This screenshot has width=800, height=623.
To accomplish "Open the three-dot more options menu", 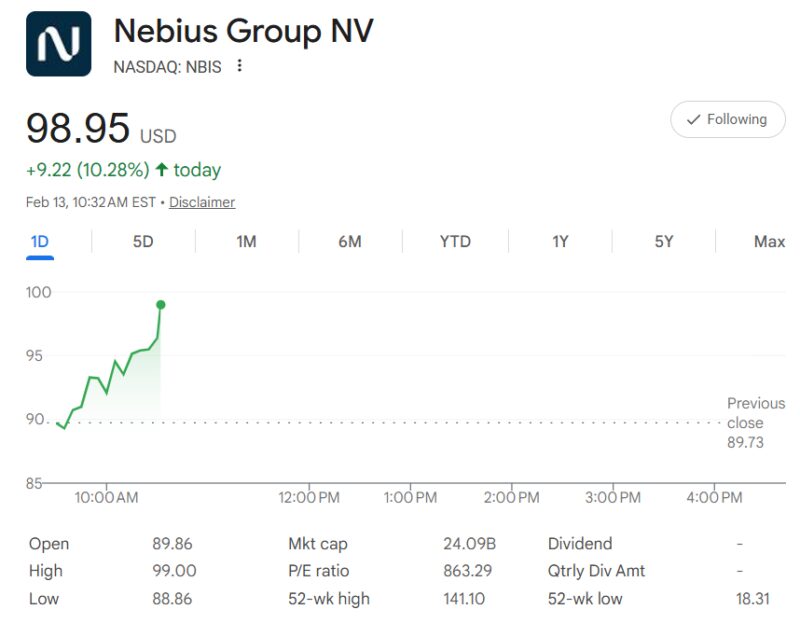I will tap(239, 67).
